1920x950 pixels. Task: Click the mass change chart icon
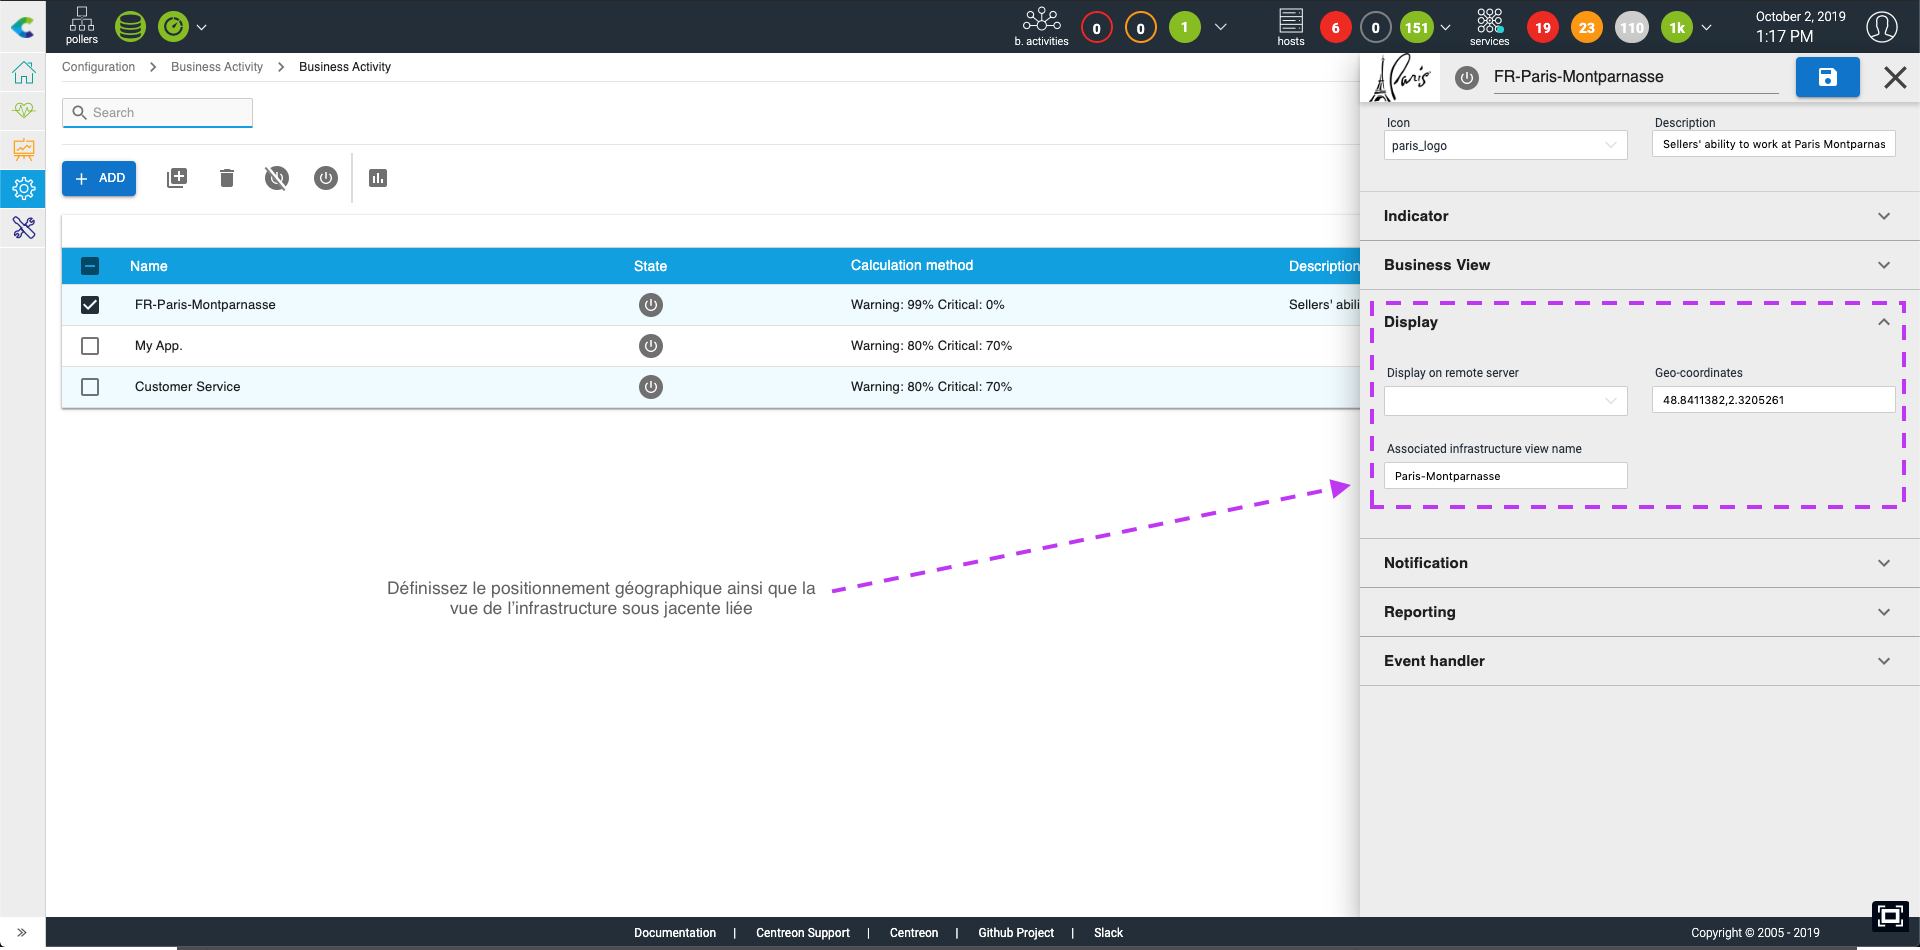[377, 178]
